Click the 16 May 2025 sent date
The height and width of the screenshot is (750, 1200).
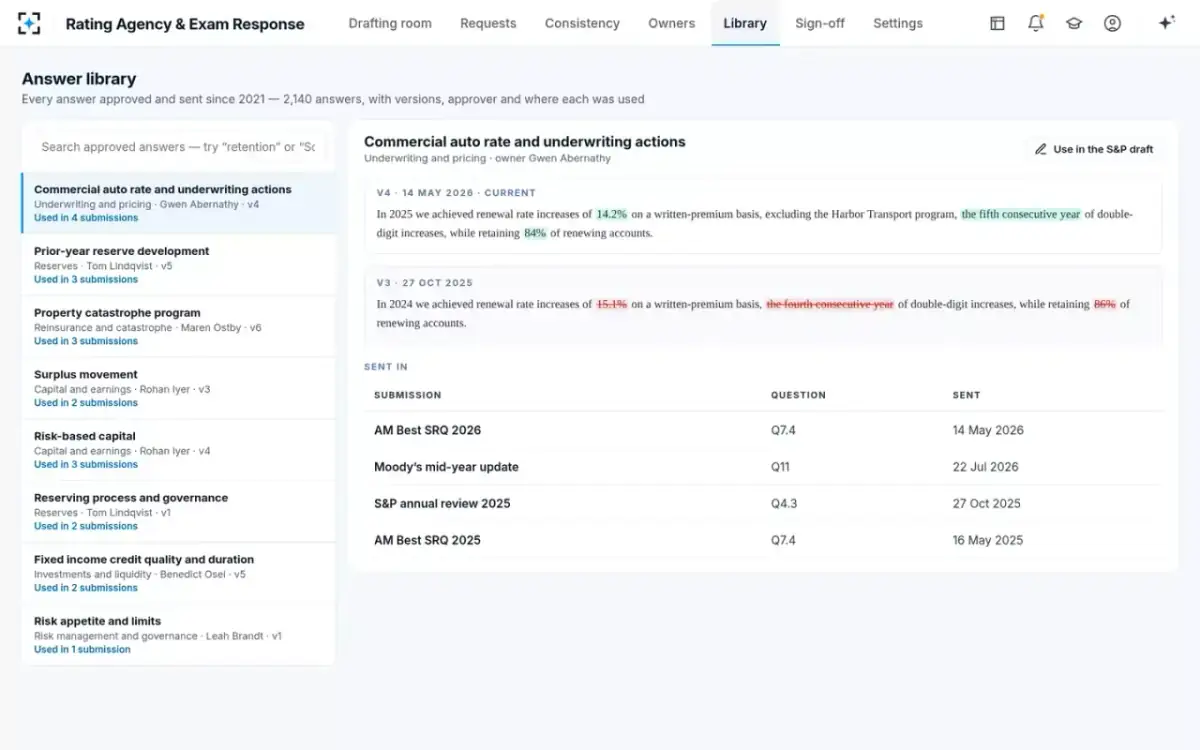988,540
